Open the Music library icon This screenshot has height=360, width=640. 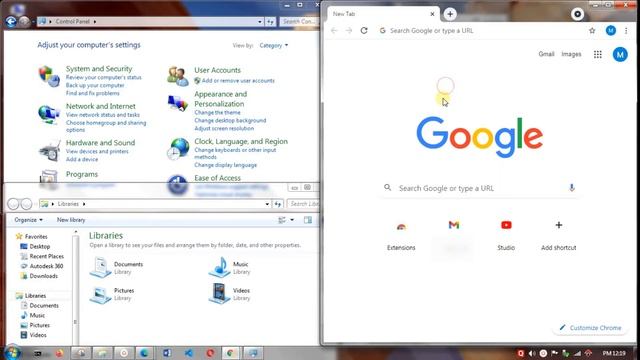point(220,267)
